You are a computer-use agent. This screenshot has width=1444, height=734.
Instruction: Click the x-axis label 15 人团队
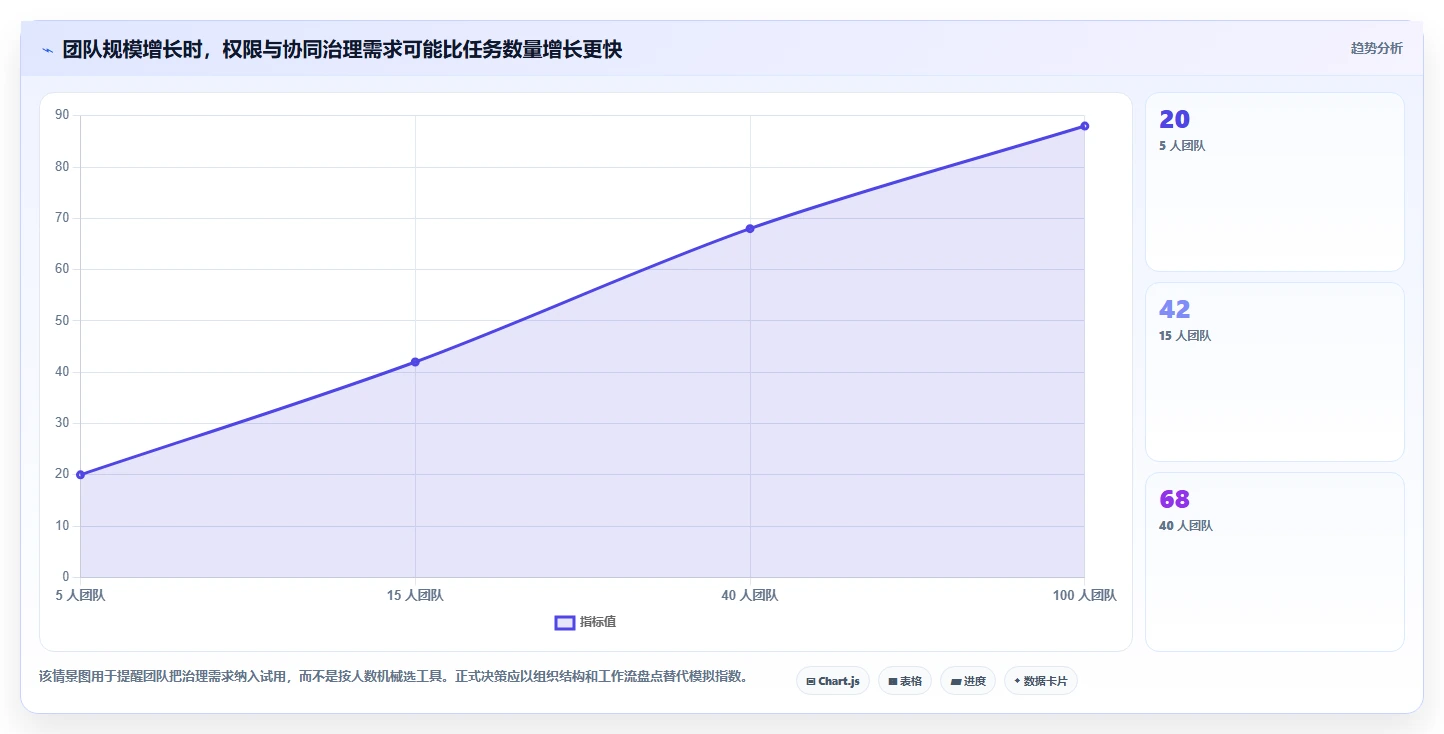[415, 596]
